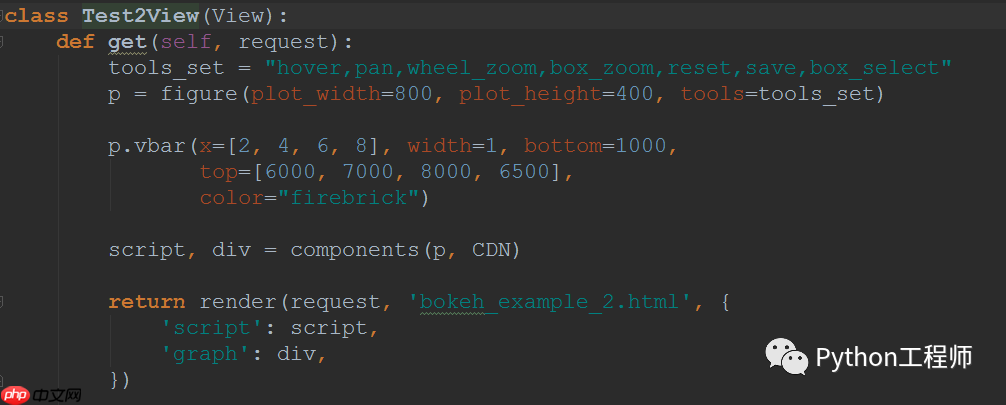The height and width of the screenshot is (405, 1006).
Task: Click "tools_set" at the start of its assignment line
Action: coord(166,68)
